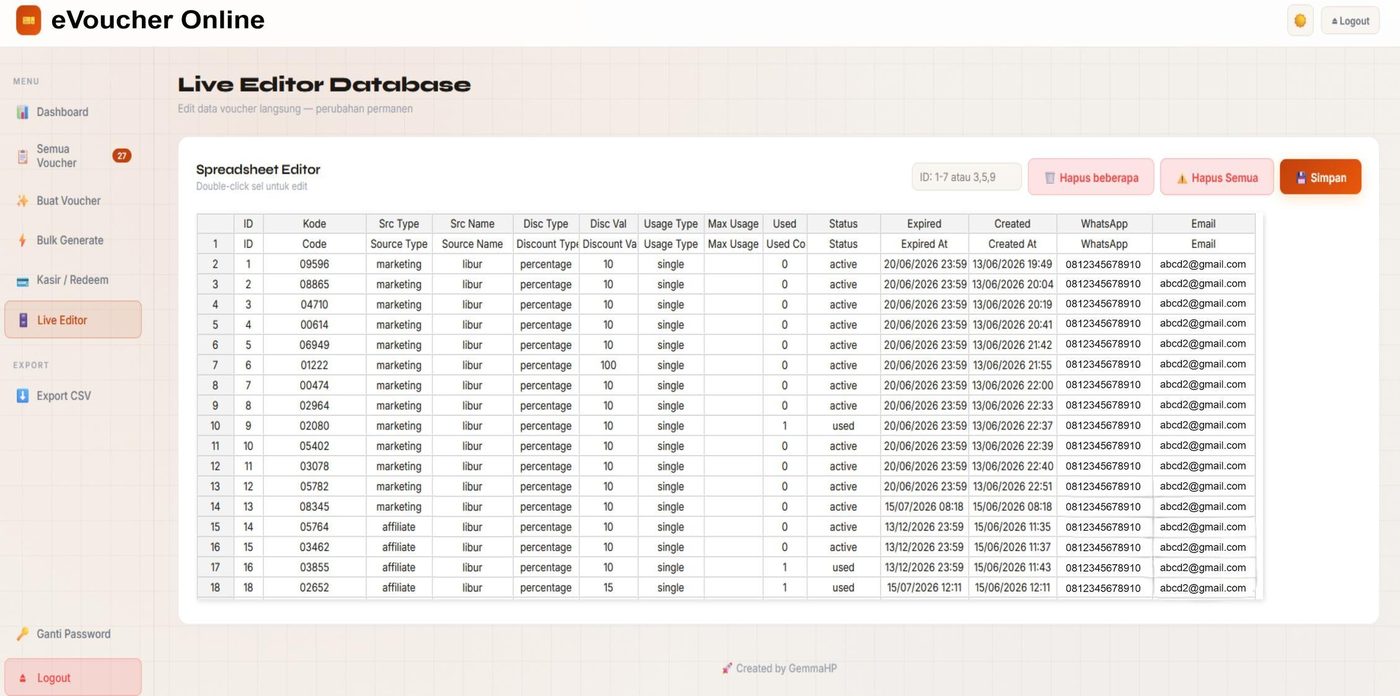The width and height of the screenshot is (1400, 696).
Task: Select the Usage Type column header
Action: pyautogui.click(x=671, y=224)
